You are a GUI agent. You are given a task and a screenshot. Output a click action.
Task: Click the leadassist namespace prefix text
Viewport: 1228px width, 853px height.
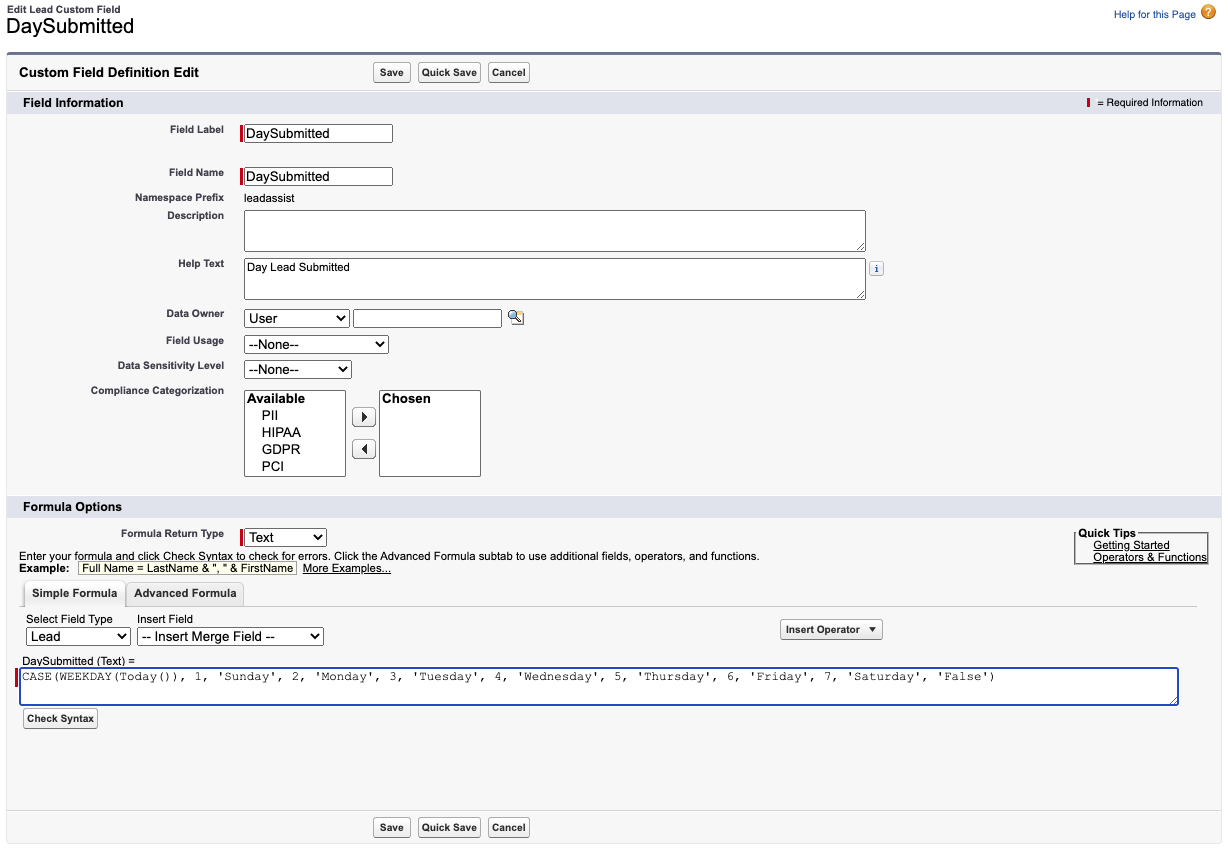[x=270, y=198]
